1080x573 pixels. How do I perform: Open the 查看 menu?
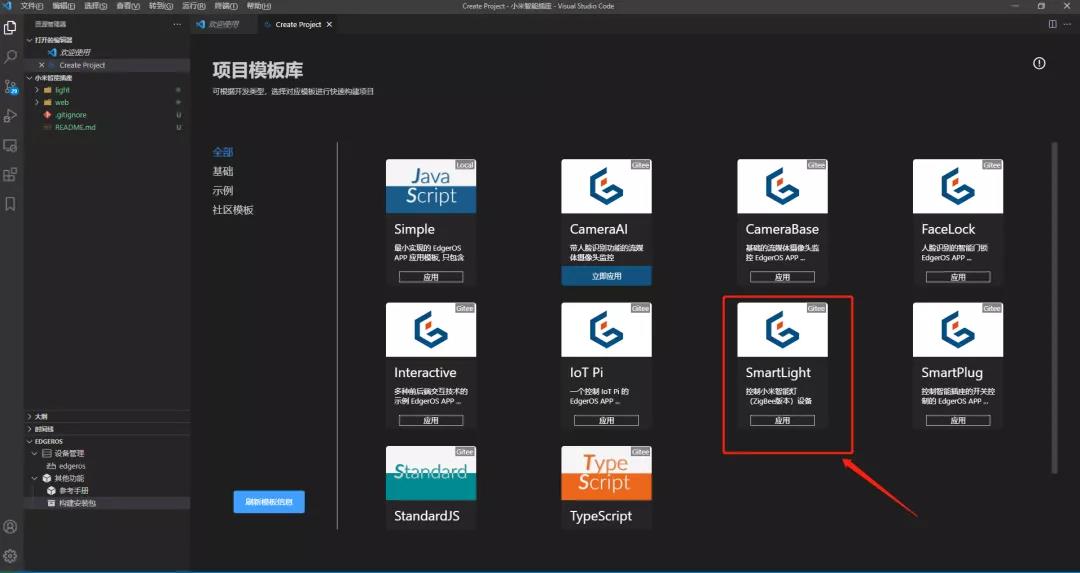click(127, 6)
